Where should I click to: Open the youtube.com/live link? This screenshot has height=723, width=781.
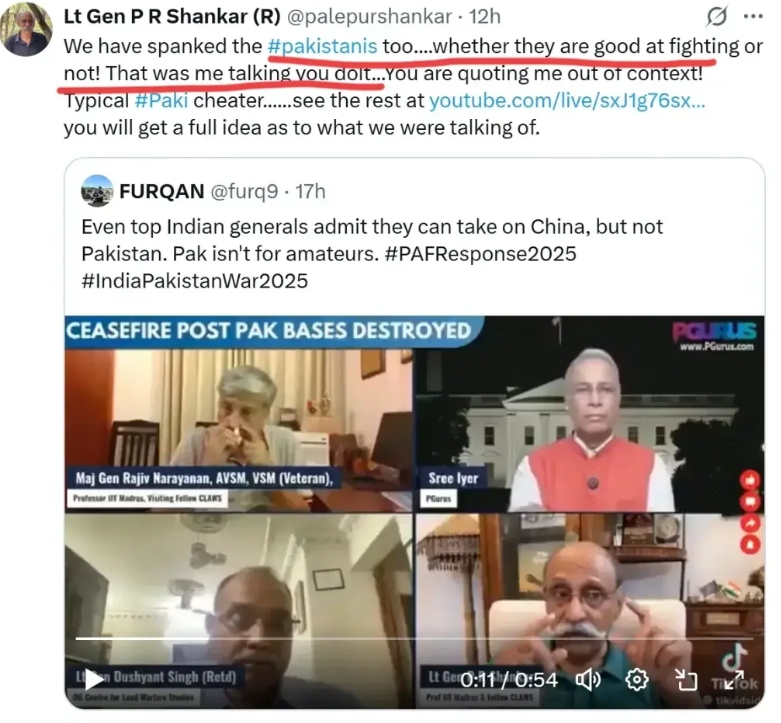point(567,101)
